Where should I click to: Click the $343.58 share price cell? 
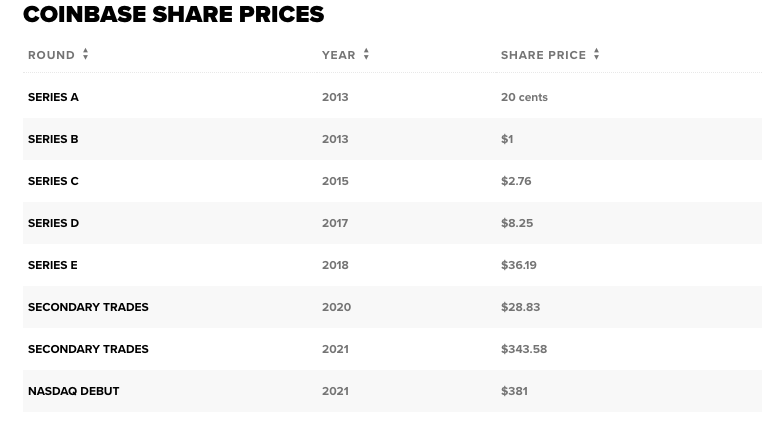[524, 349]
